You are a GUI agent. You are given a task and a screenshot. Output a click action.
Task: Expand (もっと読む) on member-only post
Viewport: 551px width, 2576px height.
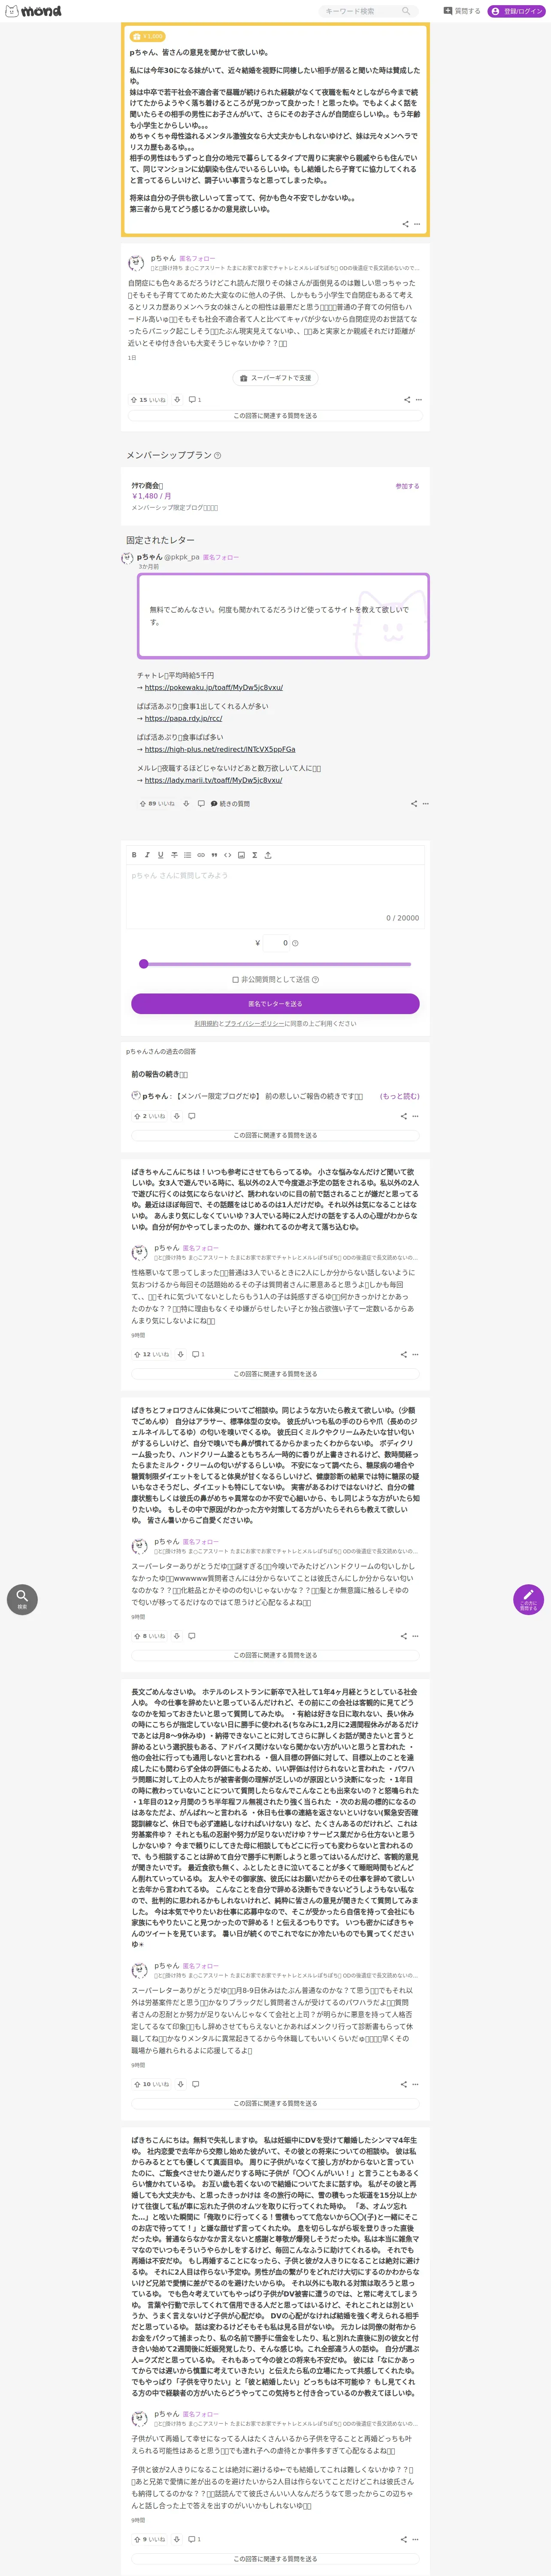tap(399, 1096)
